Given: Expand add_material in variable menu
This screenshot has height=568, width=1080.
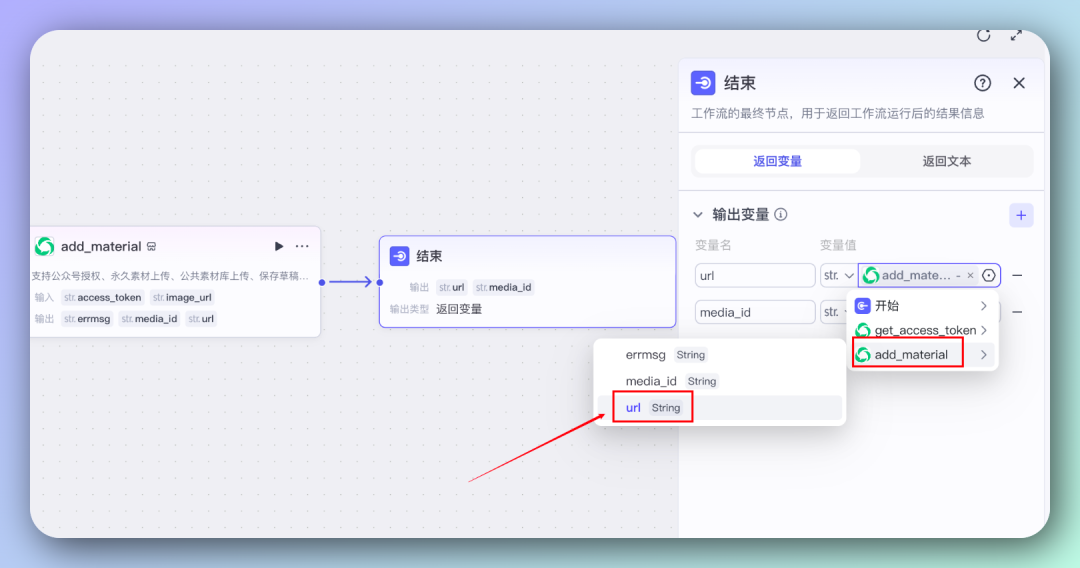Looking at the screenshot, I should tap(922, 355).
